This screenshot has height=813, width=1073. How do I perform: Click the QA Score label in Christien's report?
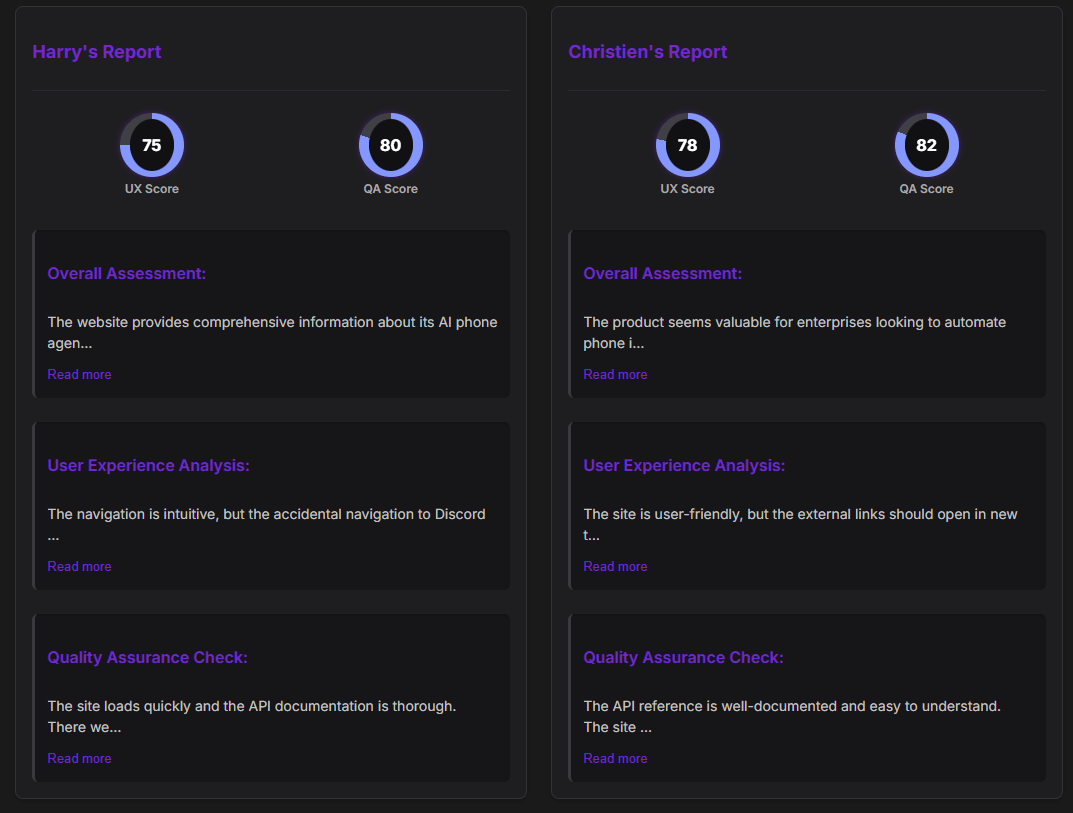(926, 189)
